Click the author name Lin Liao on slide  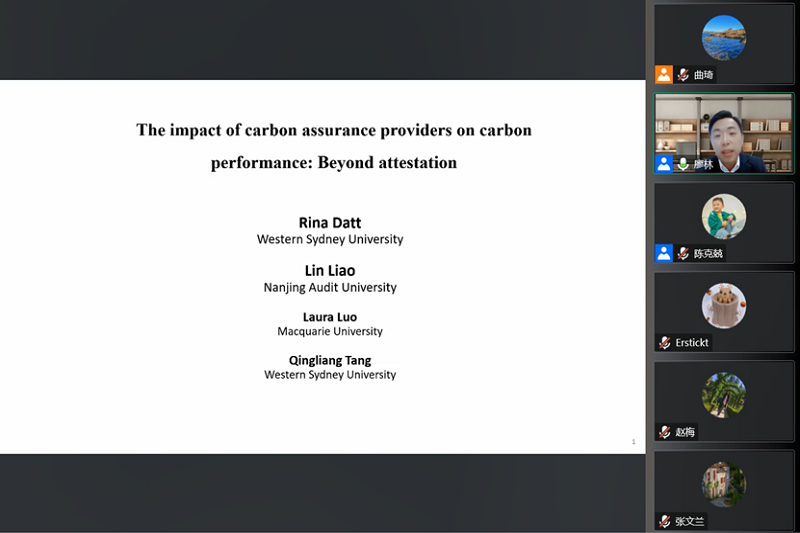330,270
